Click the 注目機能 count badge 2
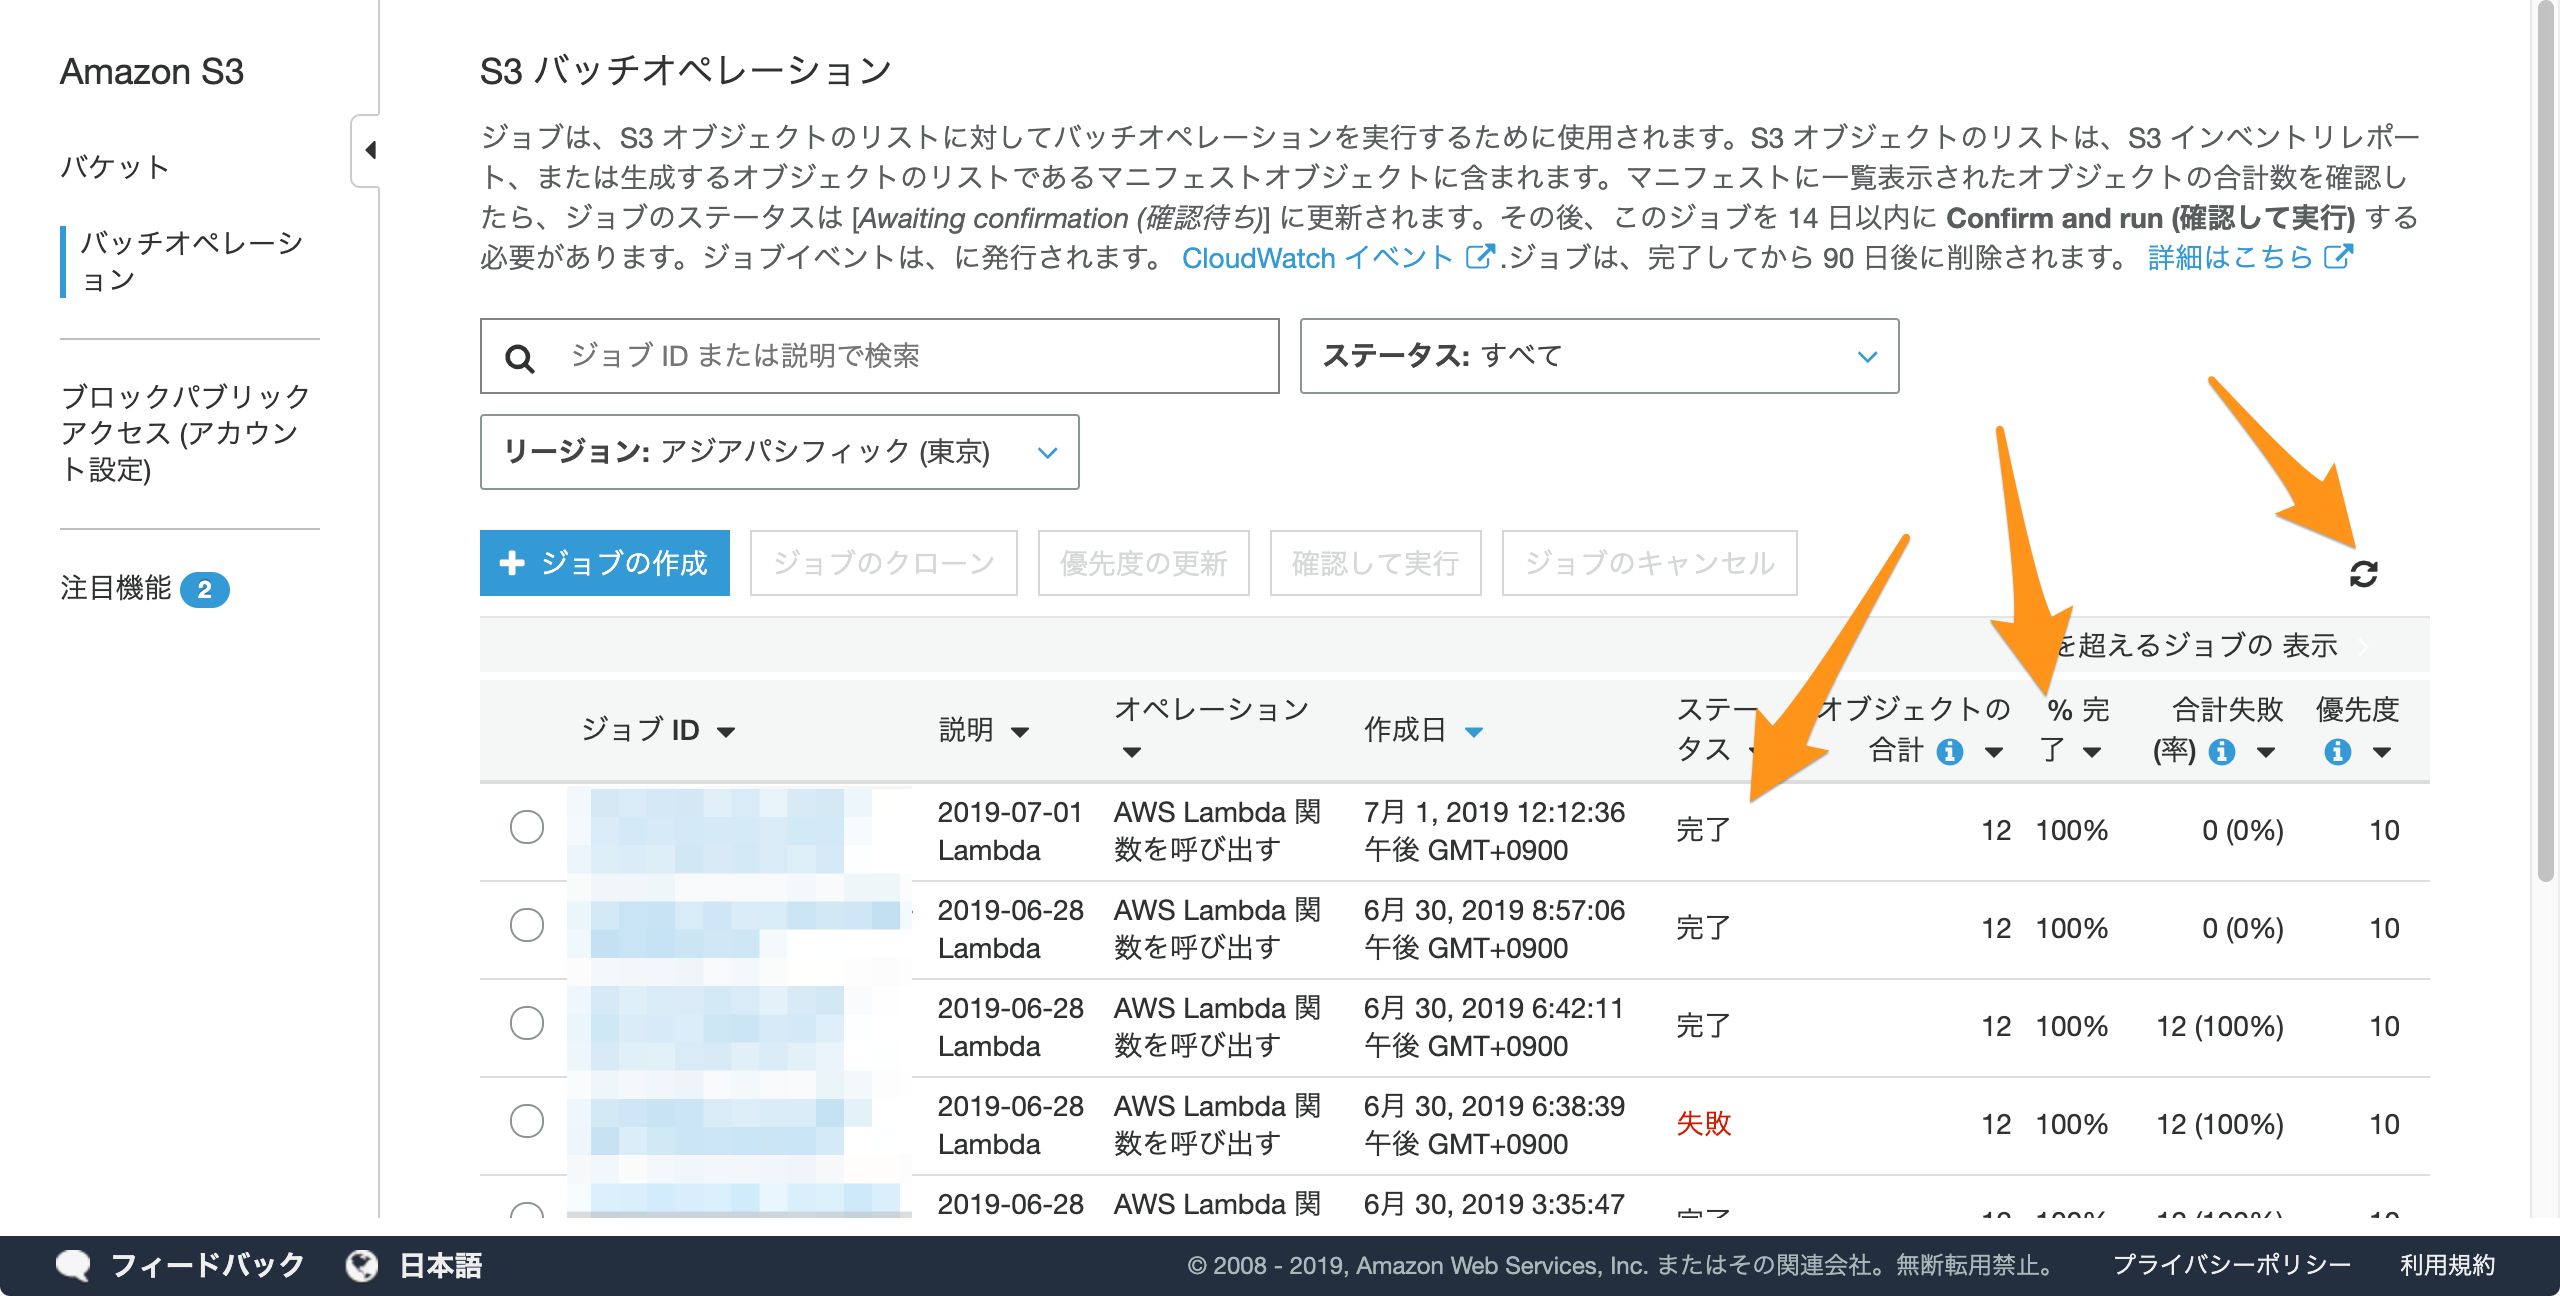 [x=205, y=589]
